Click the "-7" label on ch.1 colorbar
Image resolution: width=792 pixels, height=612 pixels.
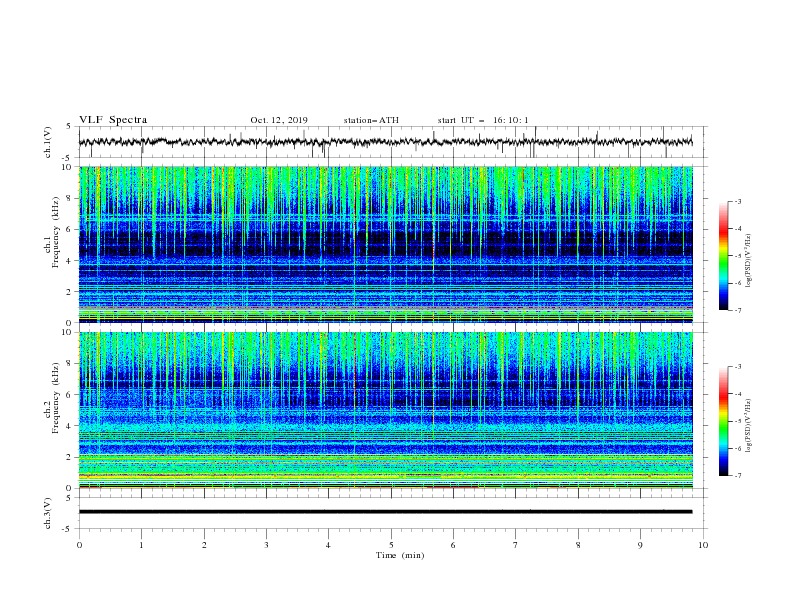[738, 310]
